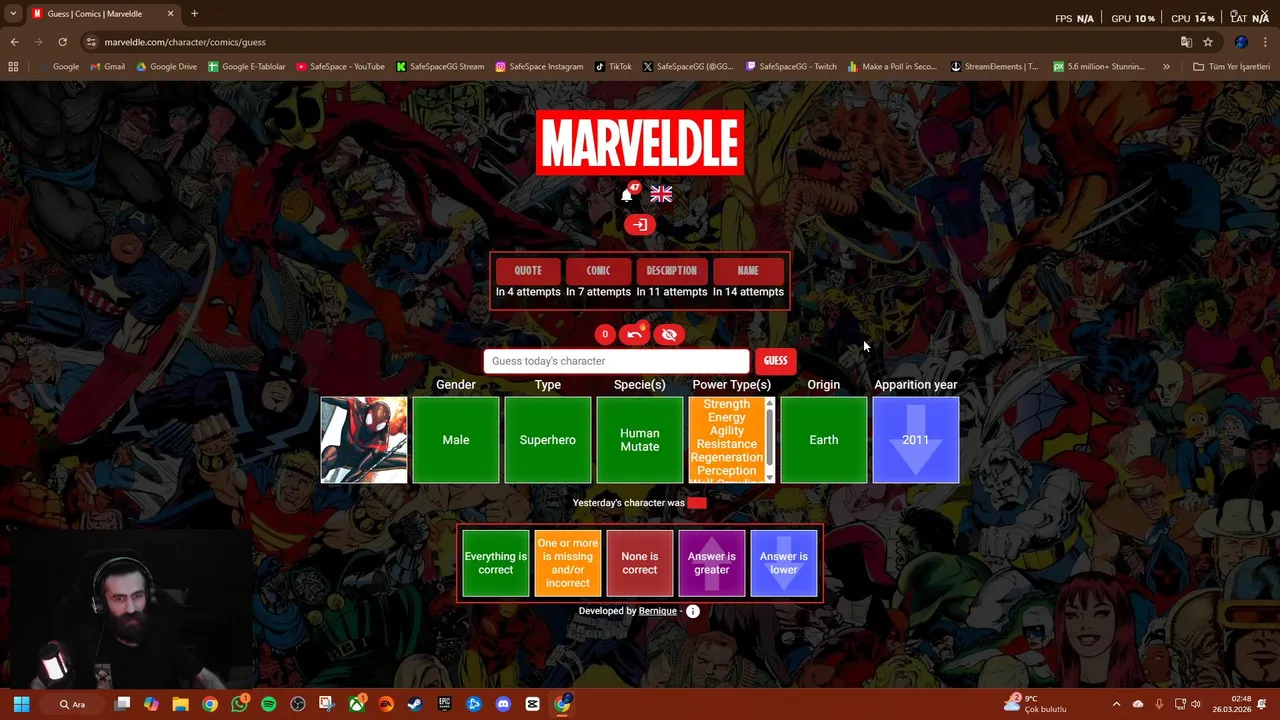Open TikTok bookmark
The width and height of the screenshot is (1280, 720).
point(613,67)
